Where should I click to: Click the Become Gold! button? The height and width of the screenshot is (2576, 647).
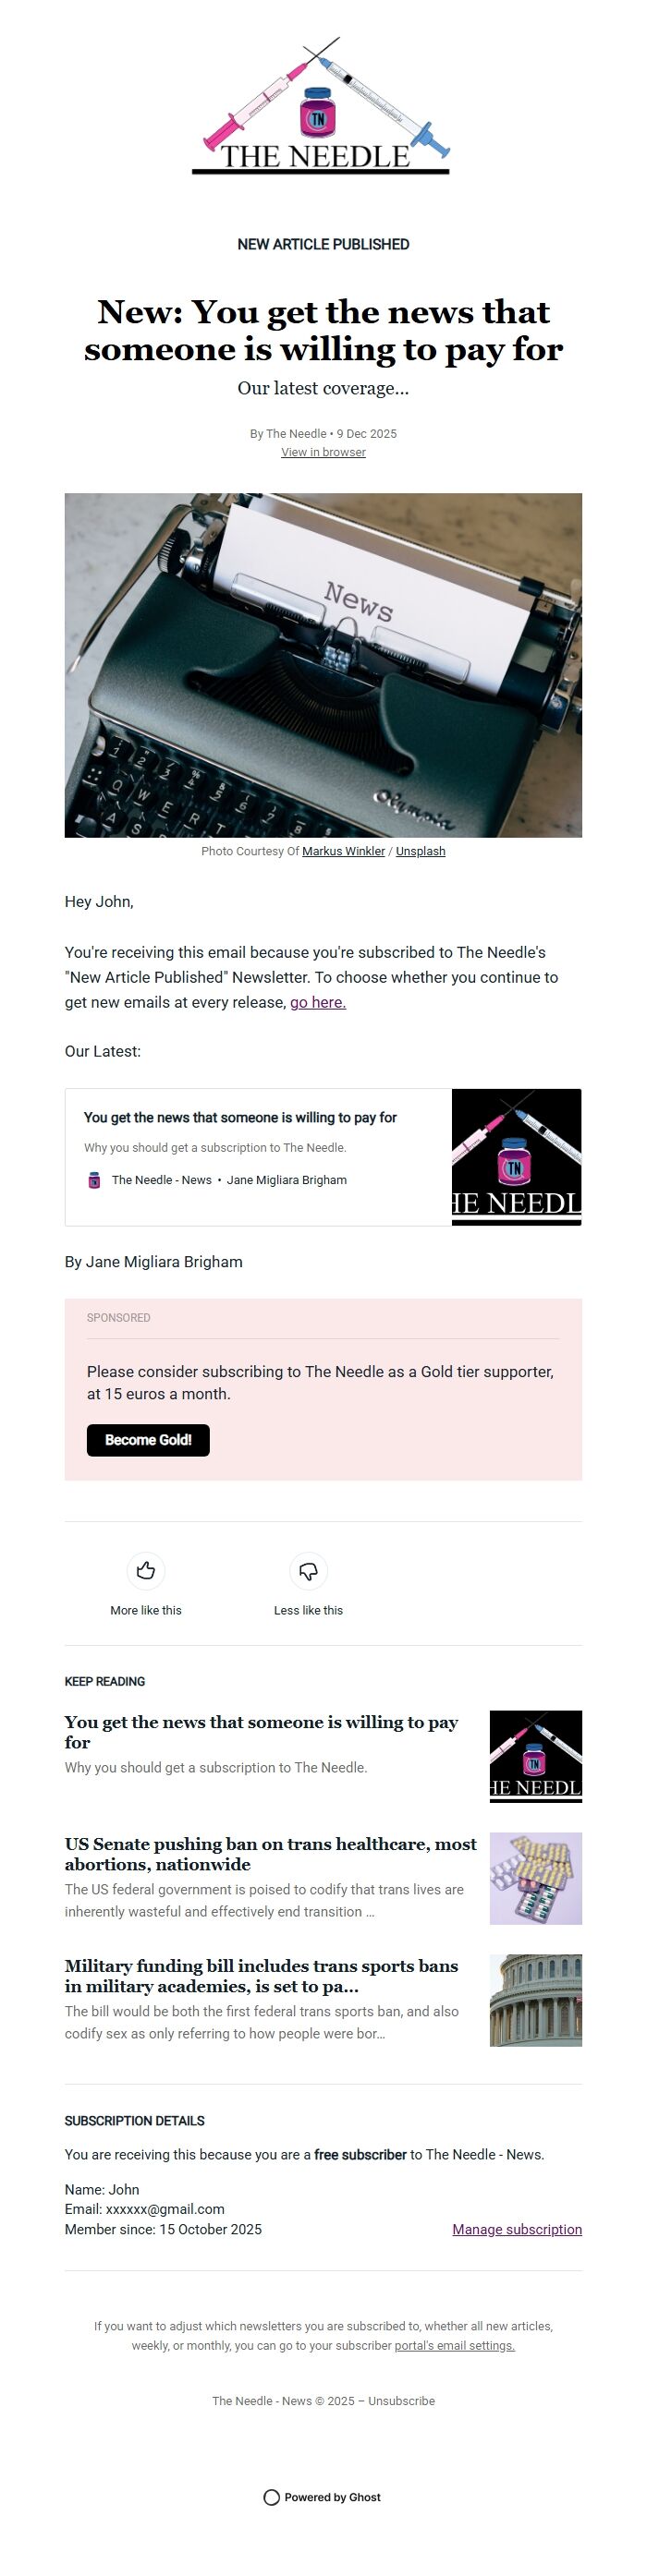[147, 1440]
